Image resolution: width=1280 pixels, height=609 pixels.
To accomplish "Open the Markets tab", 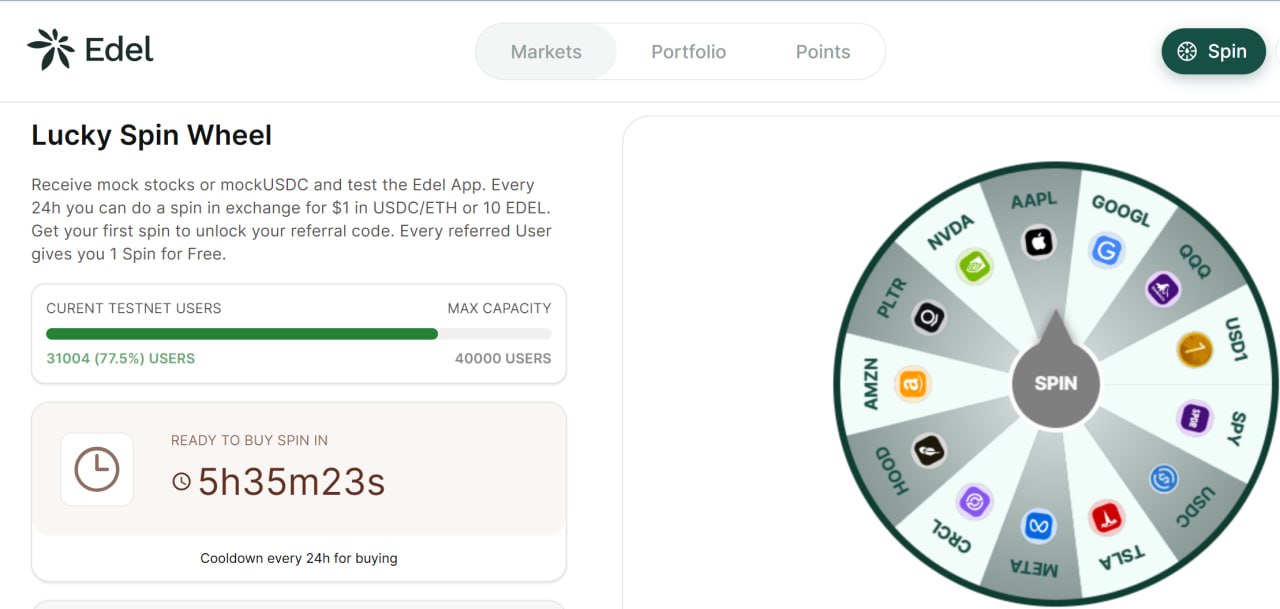I will 546,52.
